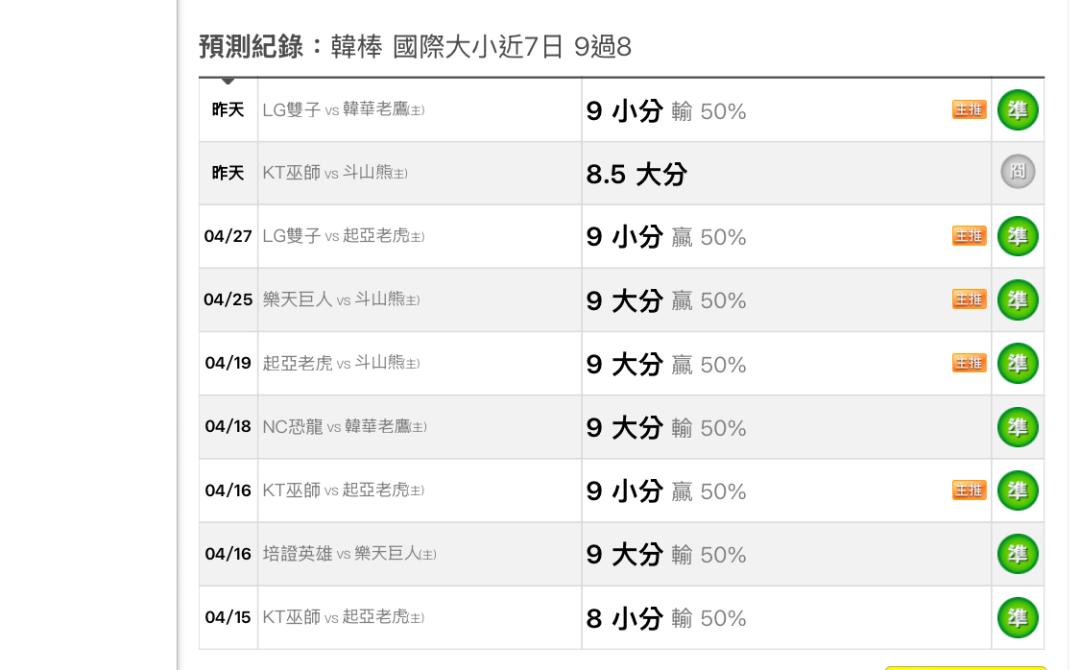Screen dimensions: 1080x670
Task: Click the green 準 icon for 培證英雄 vs 樂天巨人
Action: (1019, 554)
